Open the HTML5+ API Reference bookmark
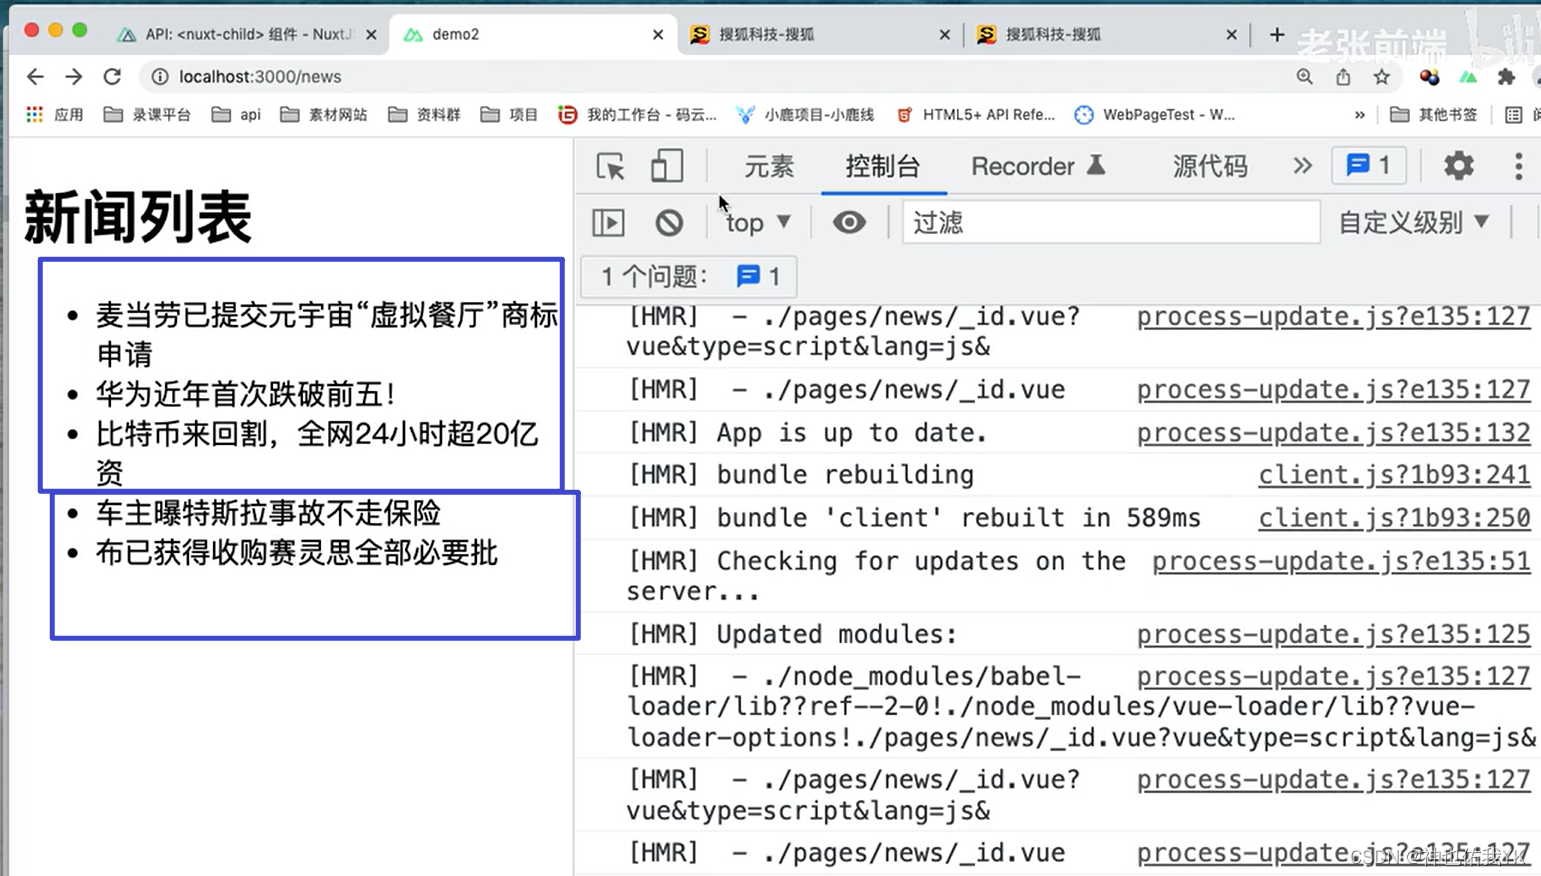1541x876 pixels. point(975,115)
